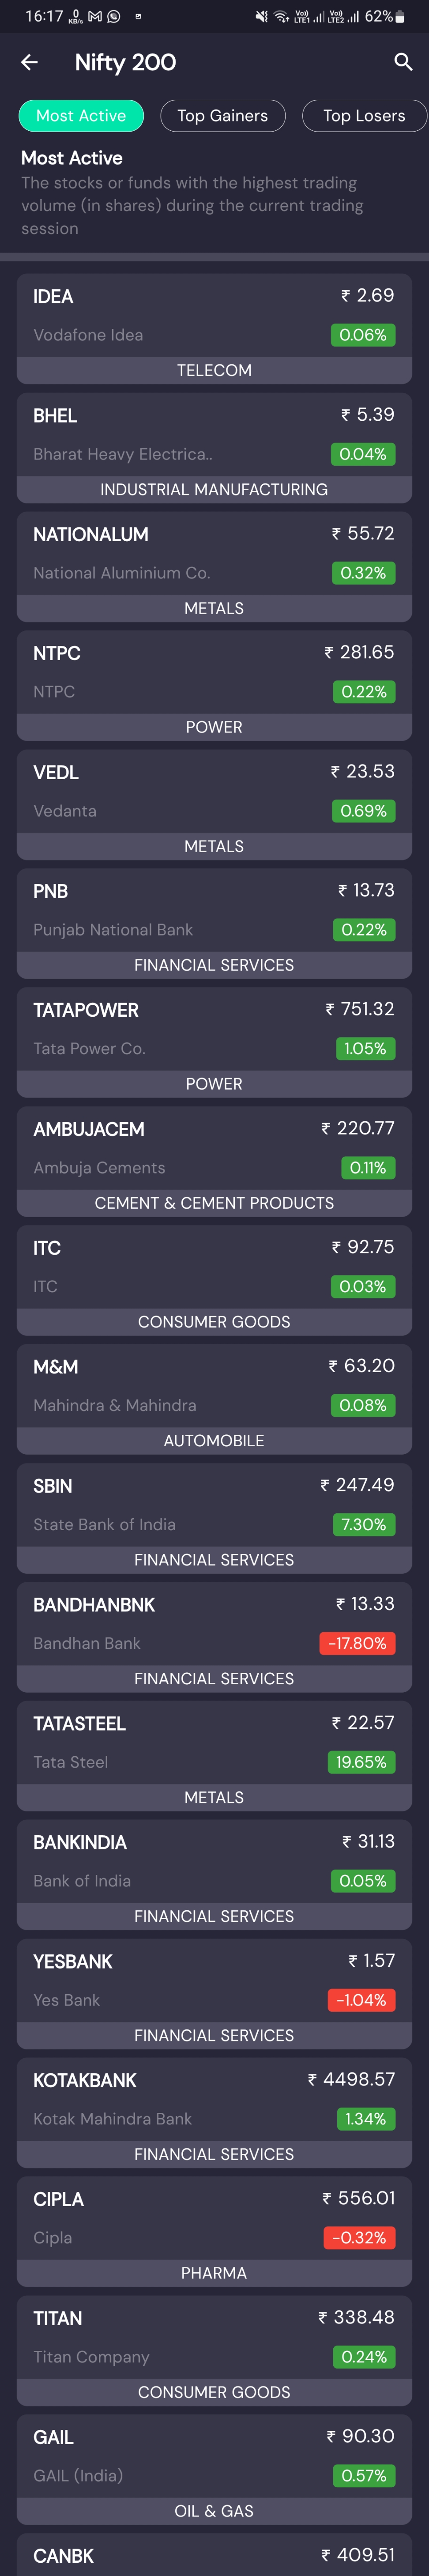Image resolution: width=429 pixels, height=2576 pixels.
Task: Open the SBIN State Bank of India card
Action: click(x=214, y=1504)
